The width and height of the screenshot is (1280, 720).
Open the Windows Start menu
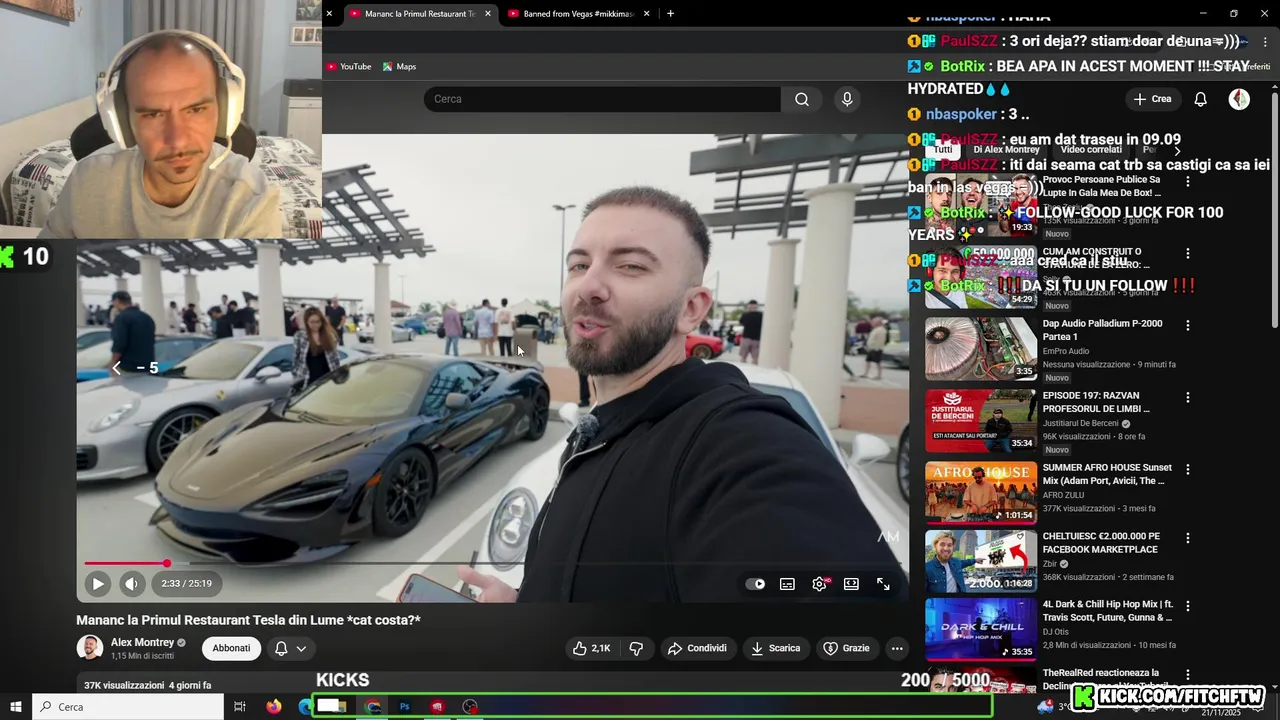(x=15, y=707)
